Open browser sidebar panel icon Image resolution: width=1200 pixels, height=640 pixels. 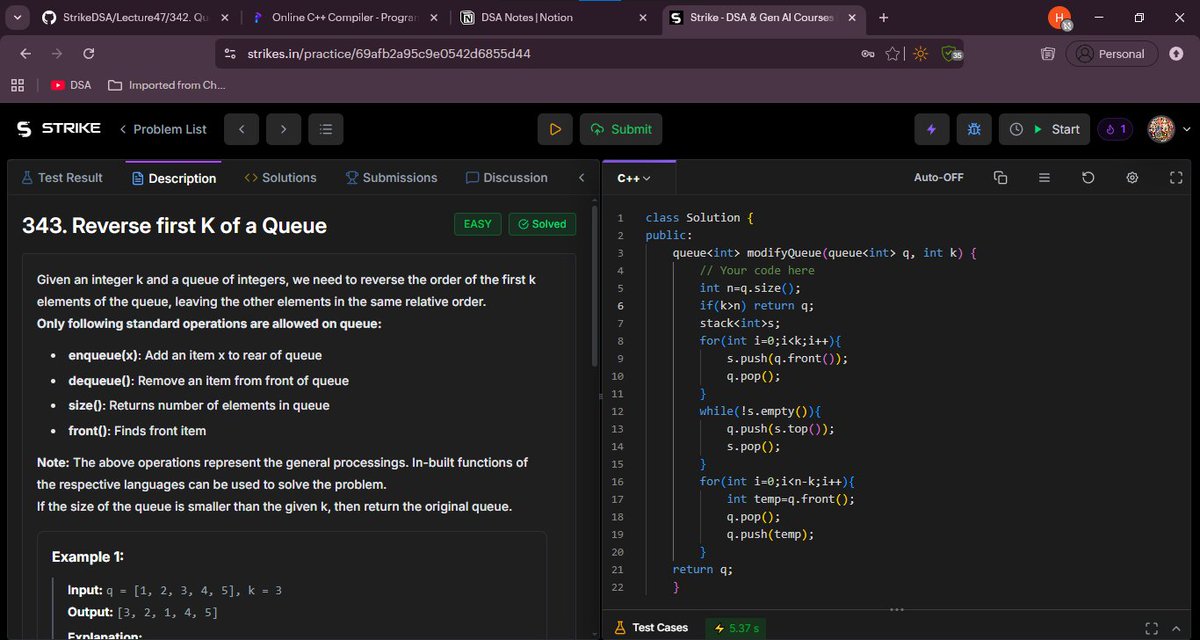coord(1047,54)
